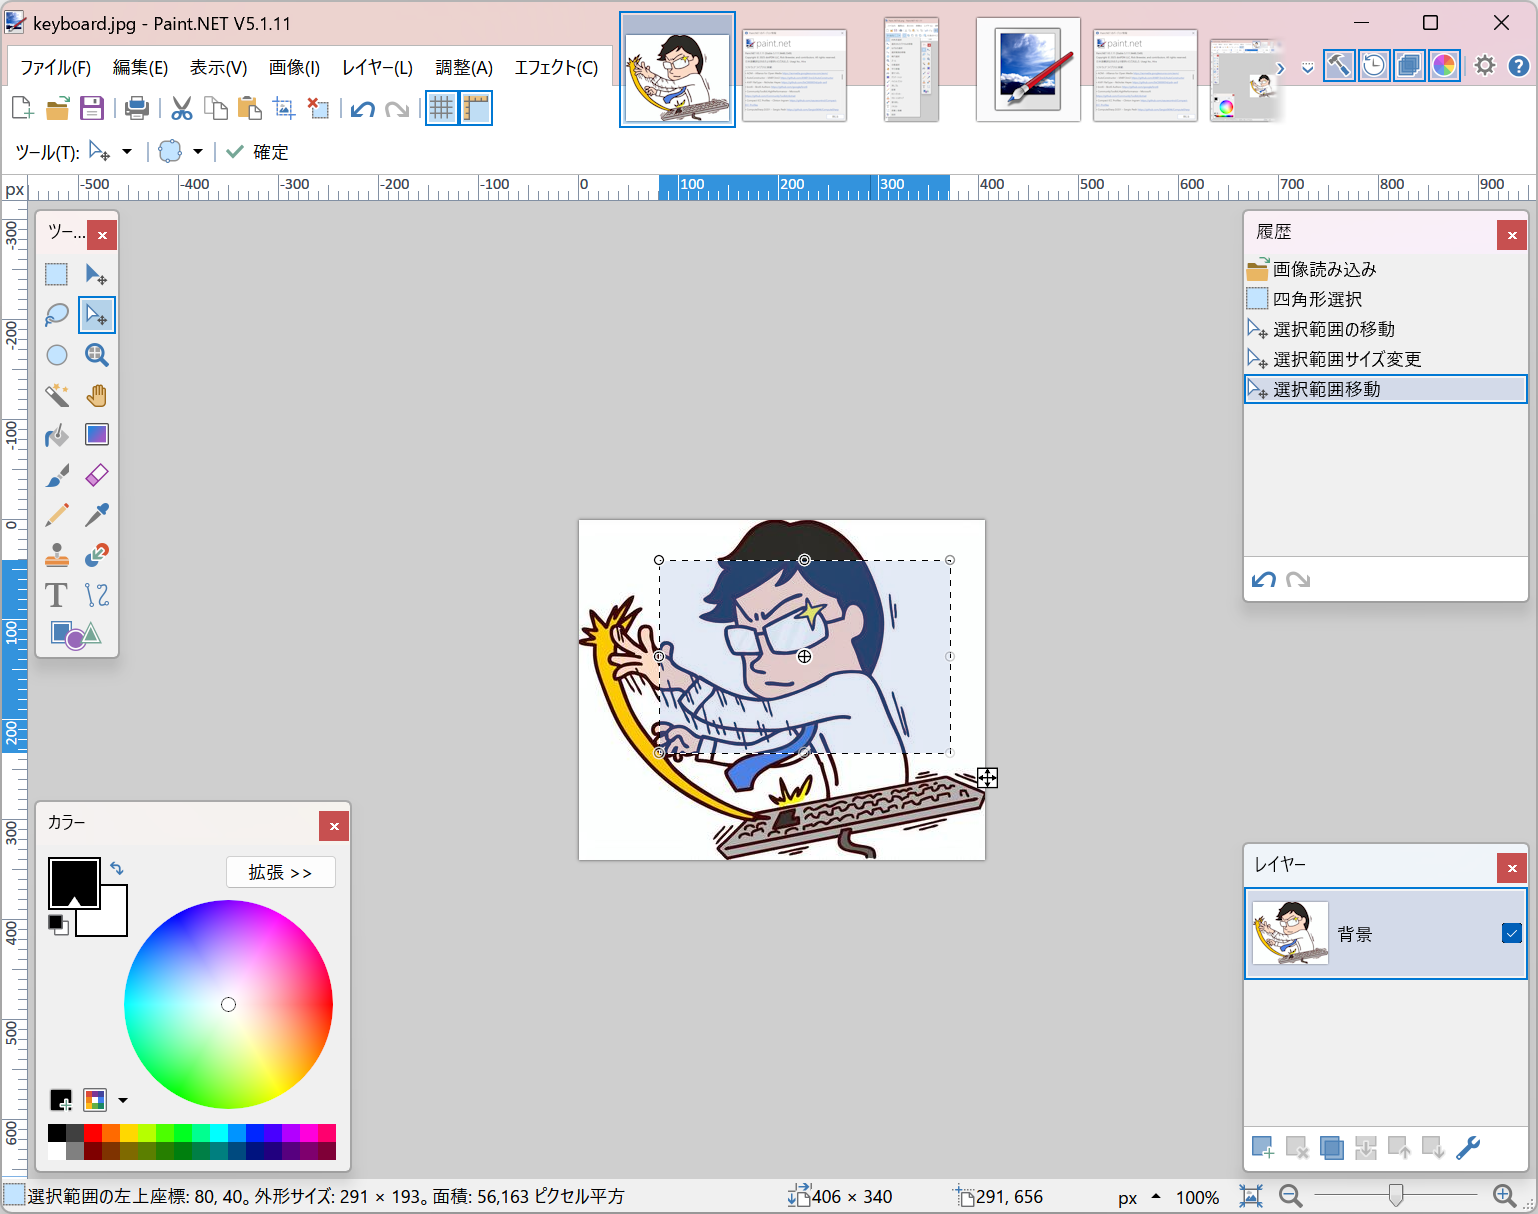The height and width of the screenshot is (1214, 1538).
Task: Open settings with the gear icon
Action: [1485, 66]
